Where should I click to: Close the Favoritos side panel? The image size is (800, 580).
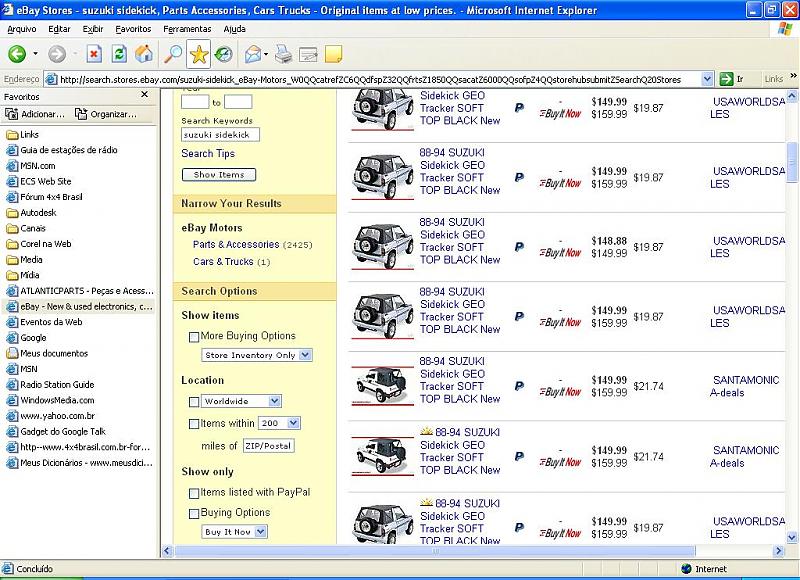pos(144,95)
